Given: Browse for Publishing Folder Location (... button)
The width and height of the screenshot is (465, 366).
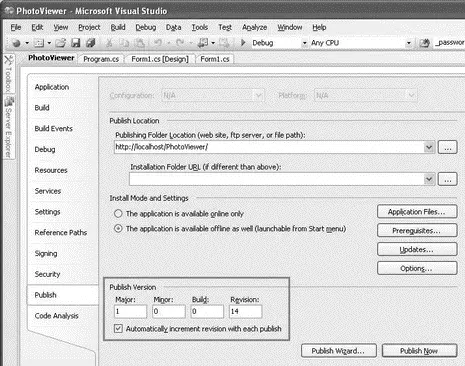Looking at the screenshot, I should [x=447, y=147].
